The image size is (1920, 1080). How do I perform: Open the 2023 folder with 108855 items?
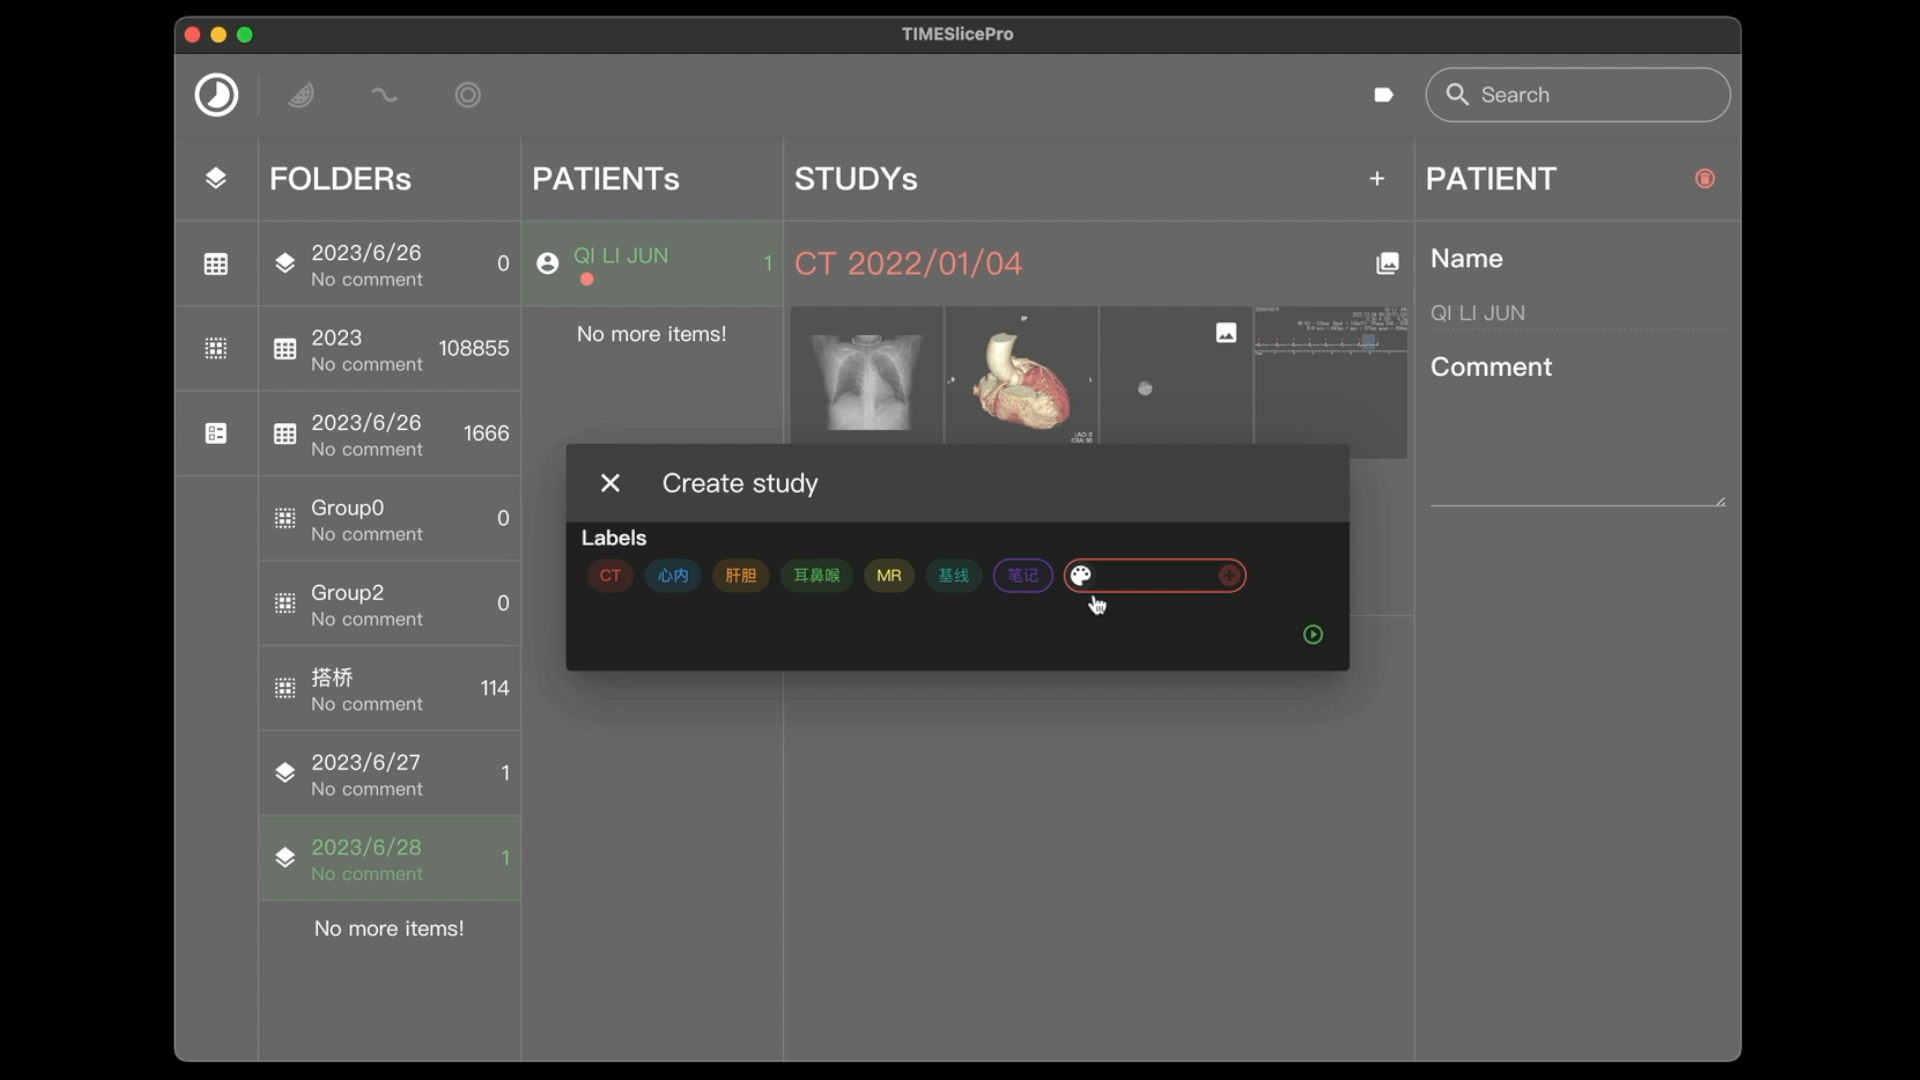click(390, 349)
